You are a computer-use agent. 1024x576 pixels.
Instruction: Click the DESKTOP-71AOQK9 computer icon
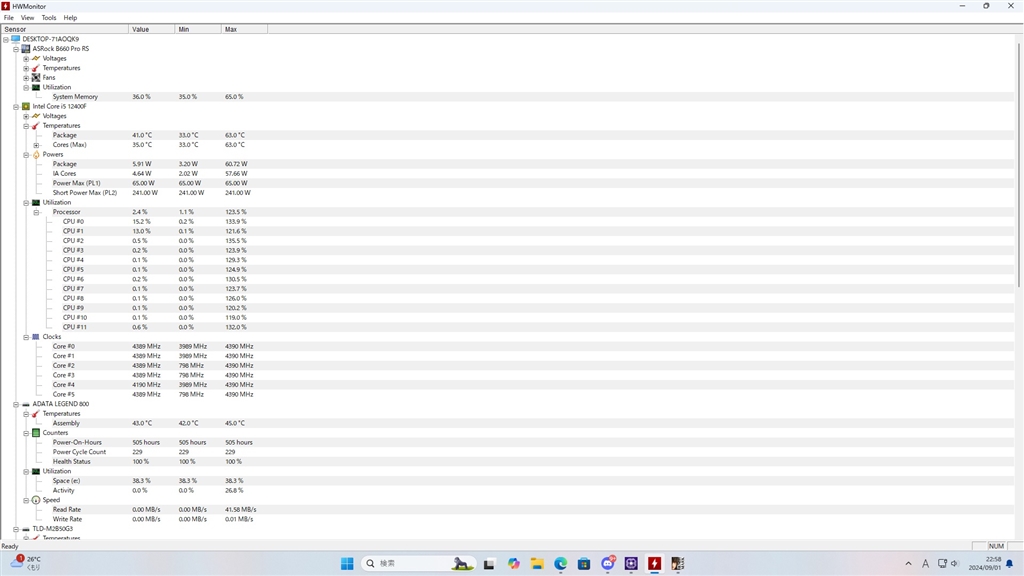pos(16,39)
